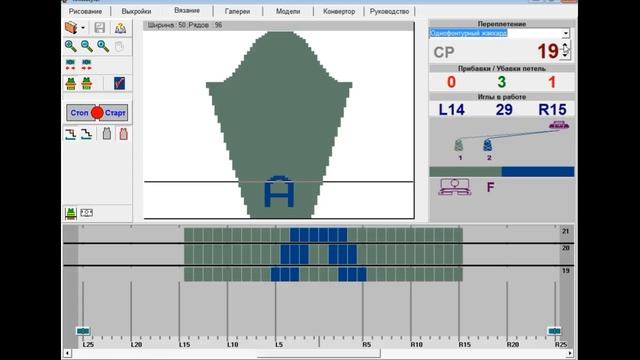Zoom in with the plus magnifier
The image size is (640, 360).
pos(71,46)
